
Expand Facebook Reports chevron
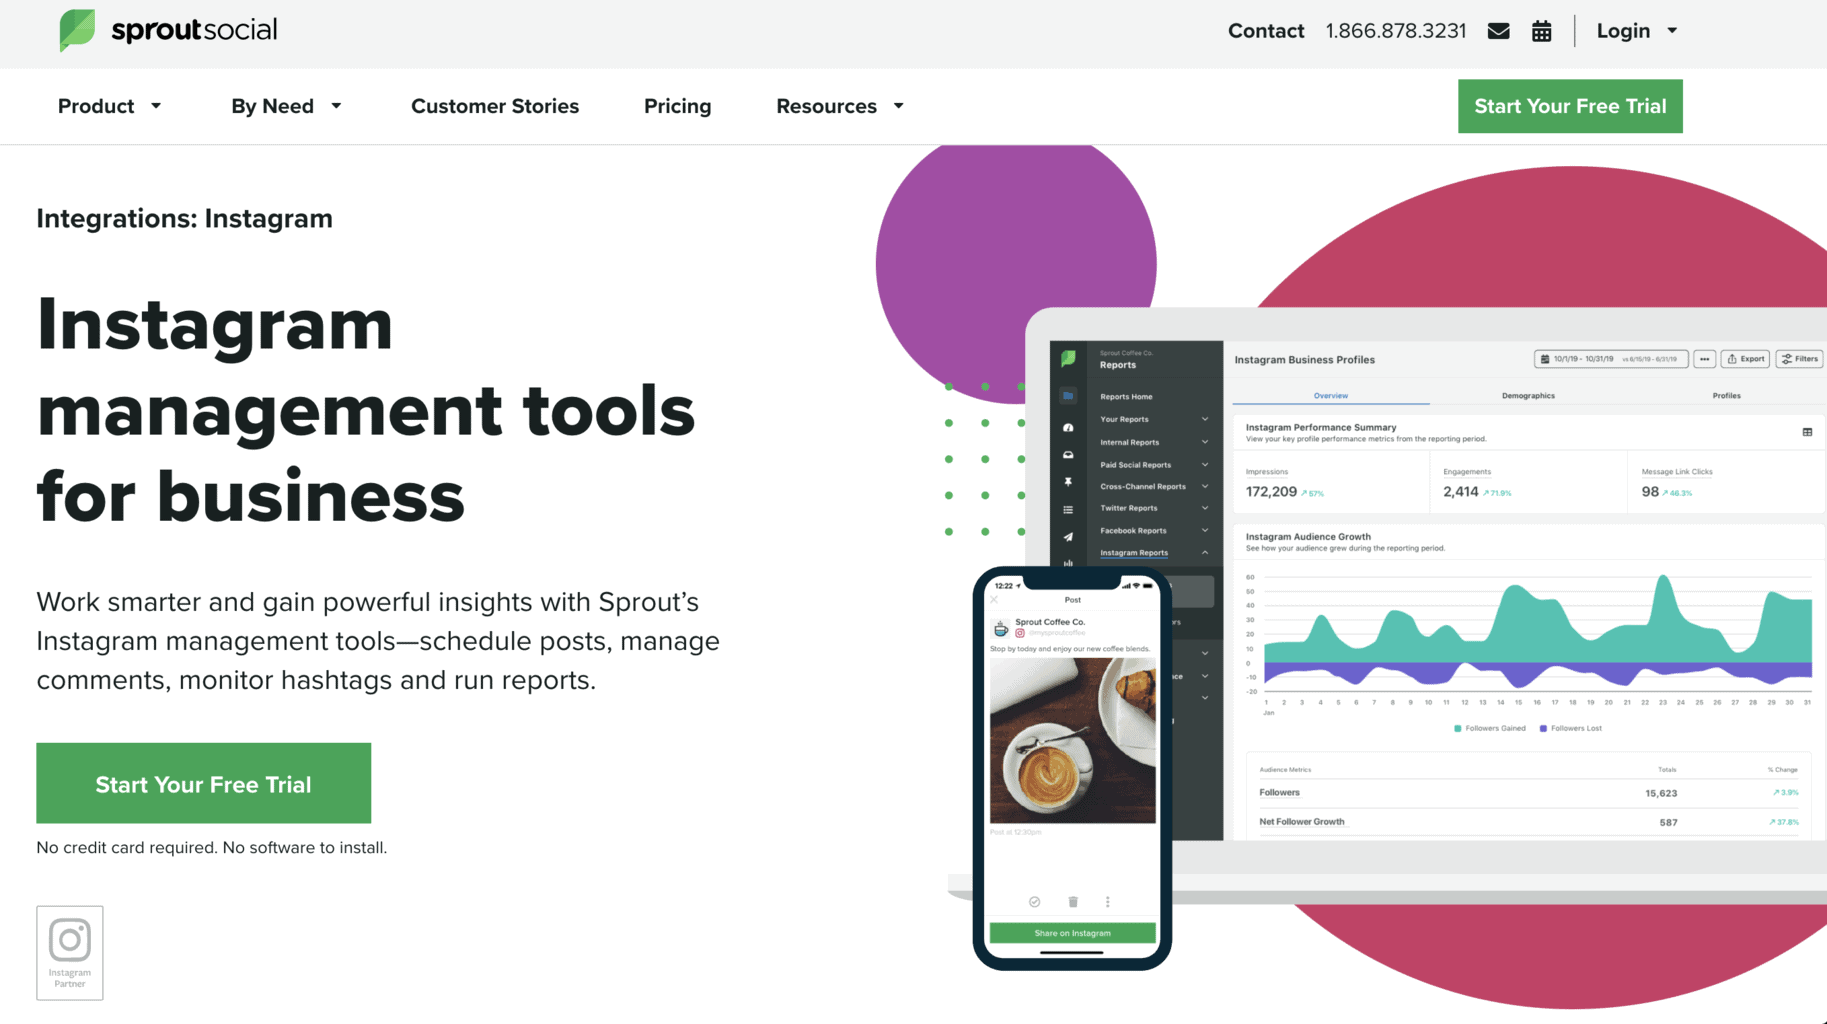[x=1204, y=530]
